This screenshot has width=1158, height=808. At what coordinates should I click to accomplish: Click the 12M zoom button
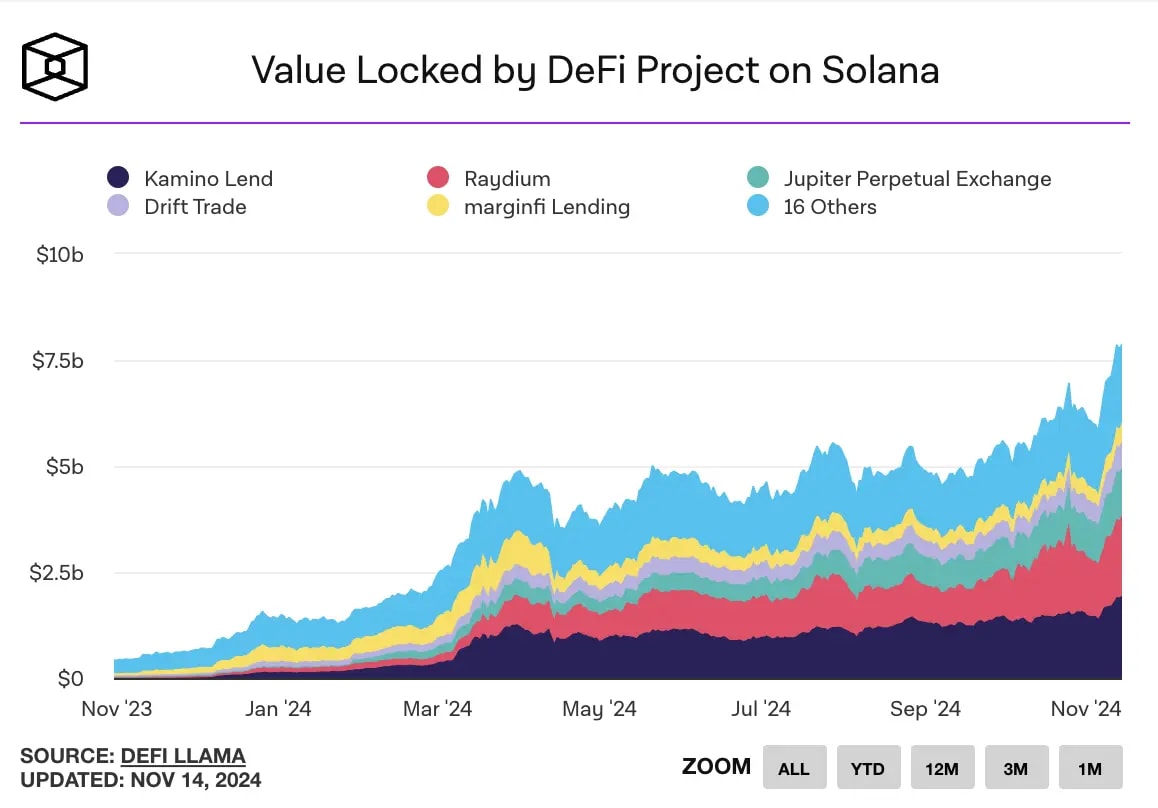[942, 768]
